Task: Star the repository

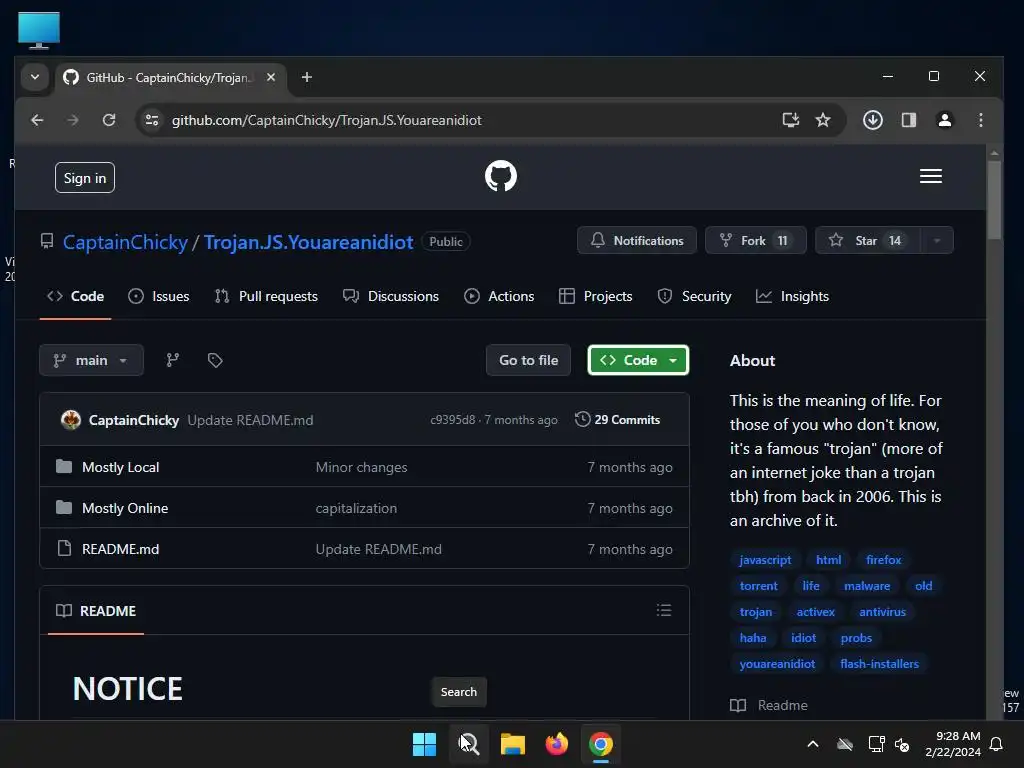Action: pos(868,240)
